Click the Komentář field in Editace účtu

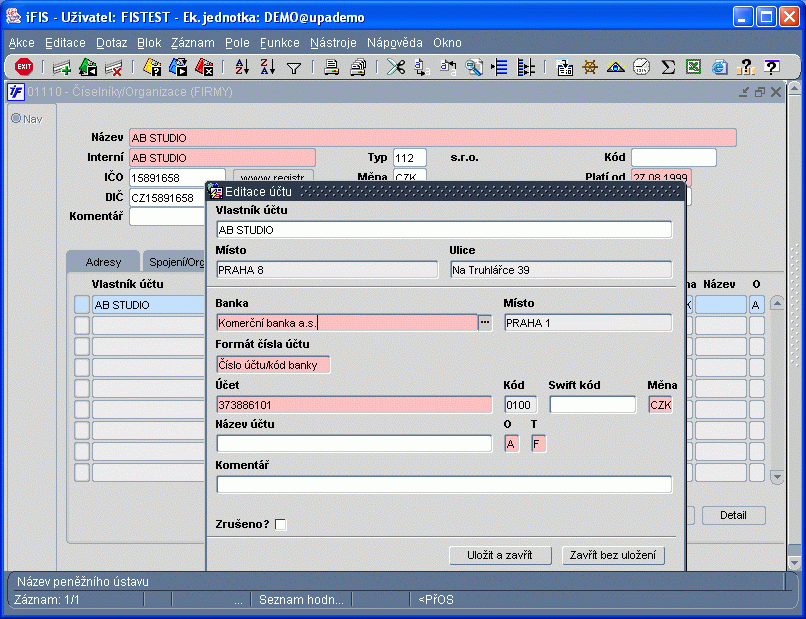(x=444, y=485)
